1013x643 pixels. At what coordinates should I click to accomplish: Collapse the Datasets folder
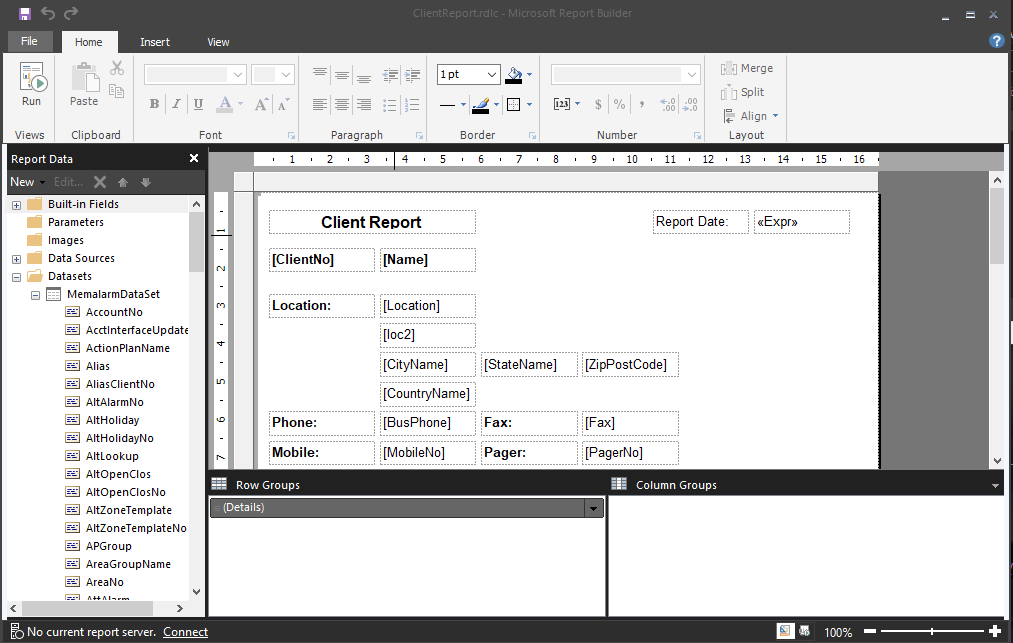tap(16, 278)
